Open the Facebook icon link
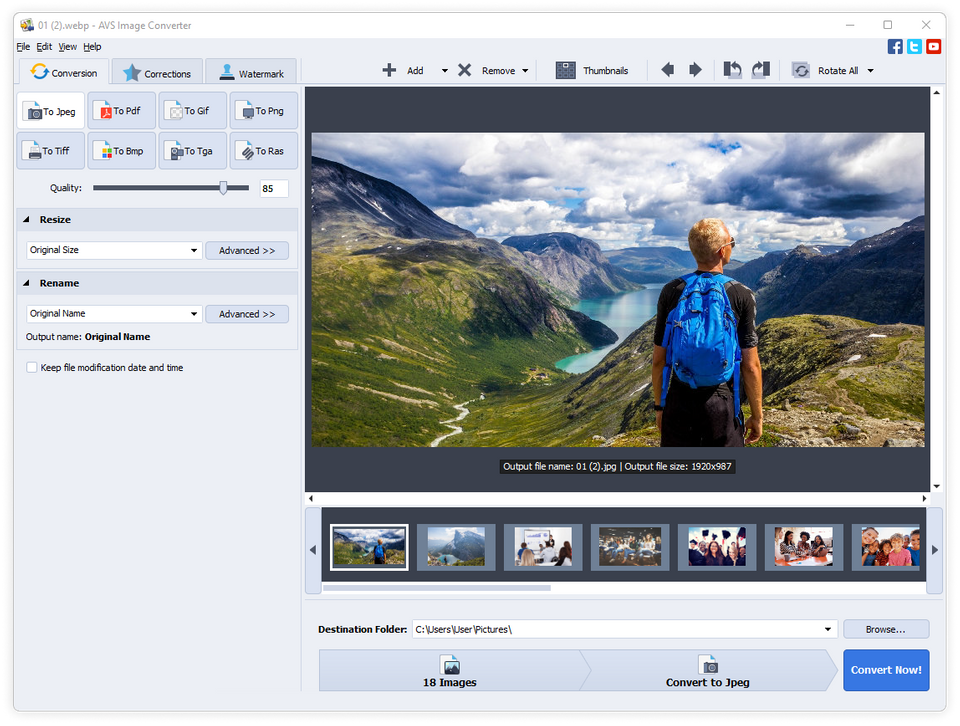Image resolution: width=960 pixels, height=726 pixels. click(x=895, y=46)
